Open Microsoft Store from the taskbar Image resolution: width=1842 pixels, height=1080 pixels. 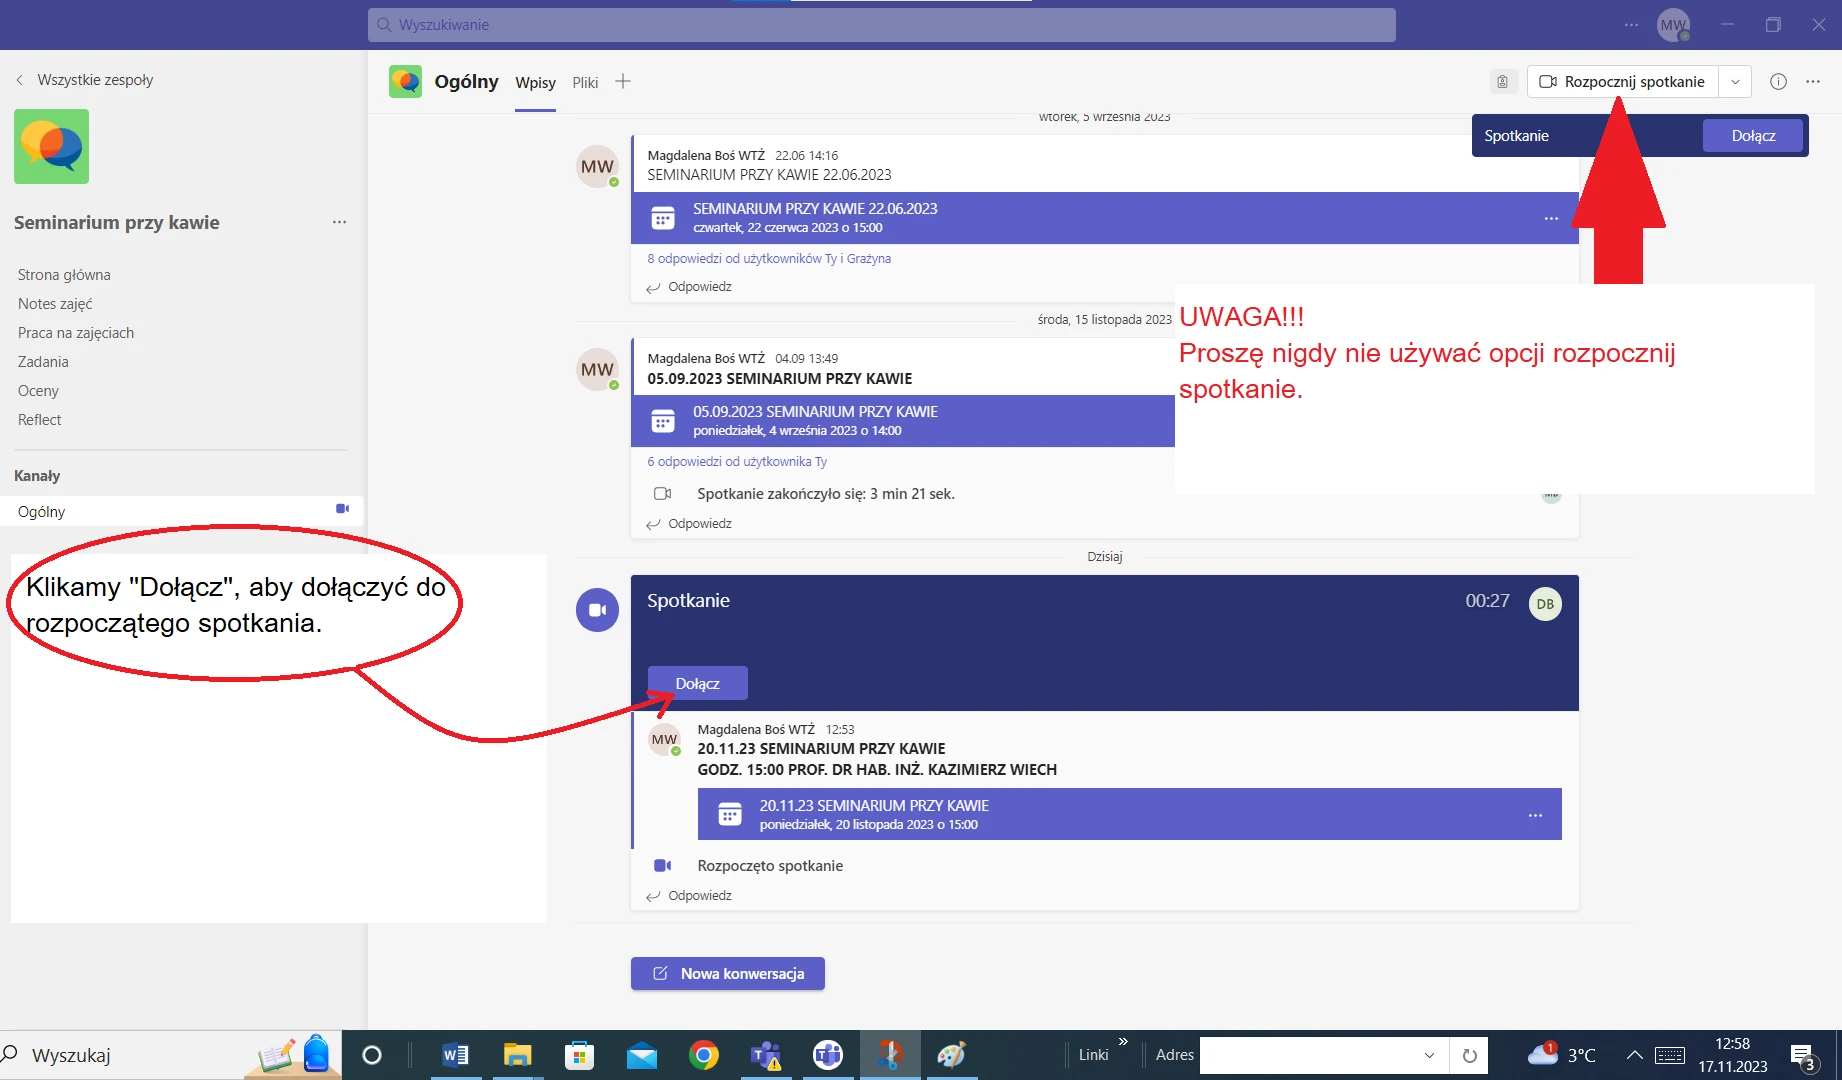[x=579, y=1055]
